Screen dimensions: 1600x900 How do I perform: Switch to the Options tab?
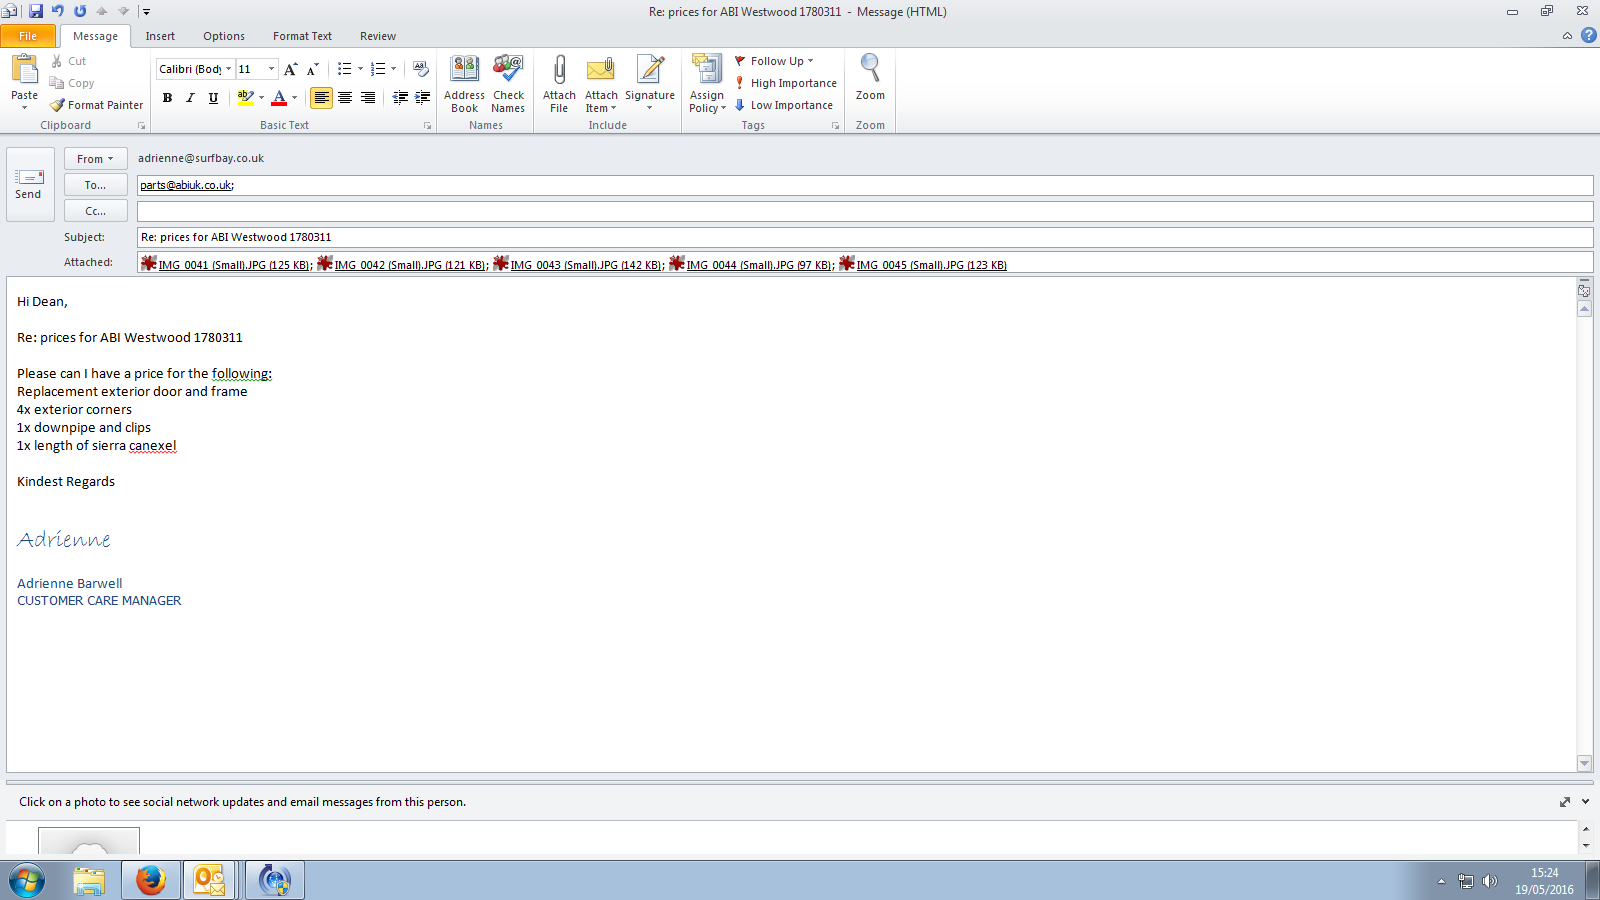click(x=224, y=36)
